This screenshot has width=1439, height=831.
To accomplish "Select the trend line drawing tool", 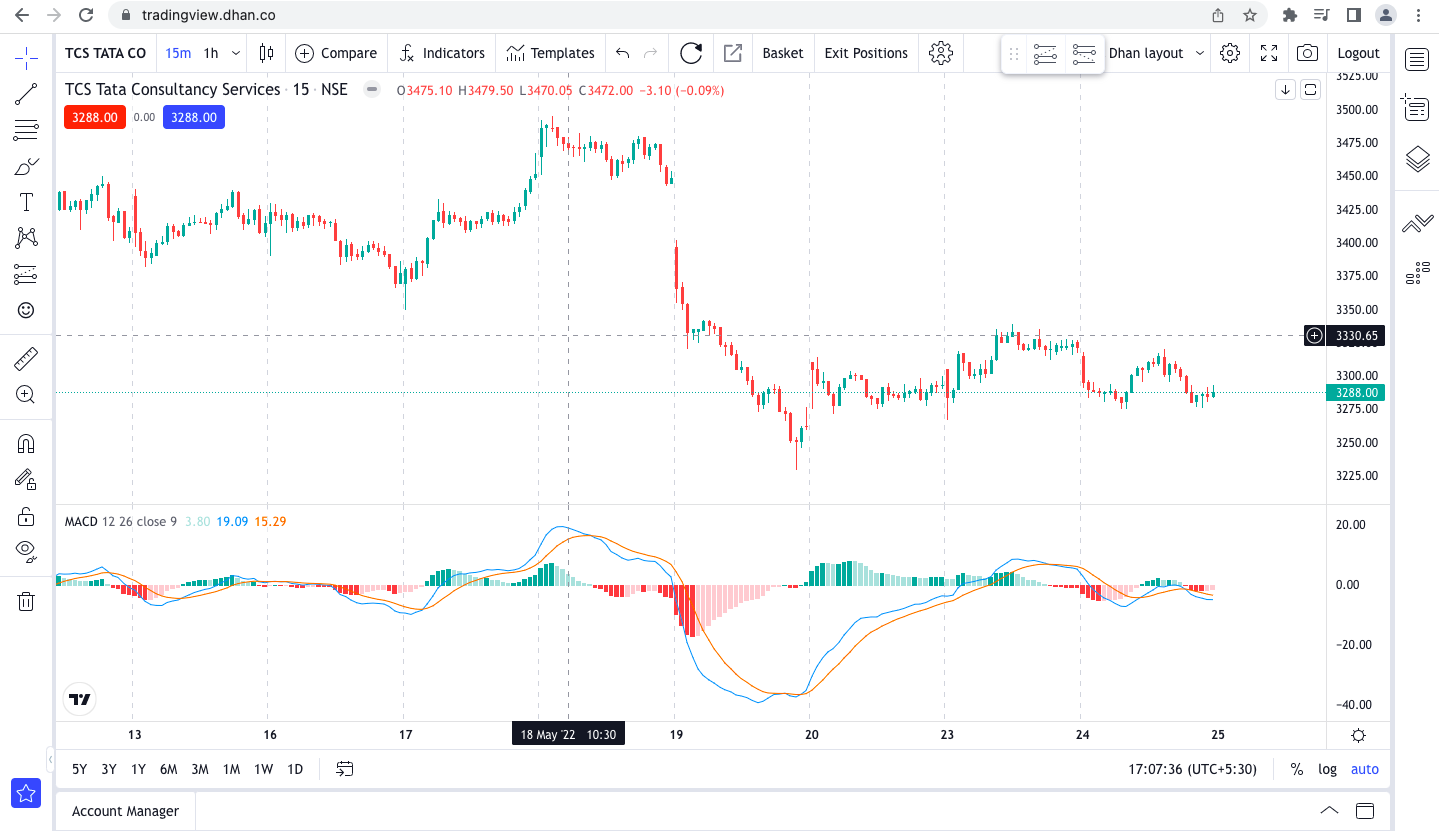I will 26,95.
